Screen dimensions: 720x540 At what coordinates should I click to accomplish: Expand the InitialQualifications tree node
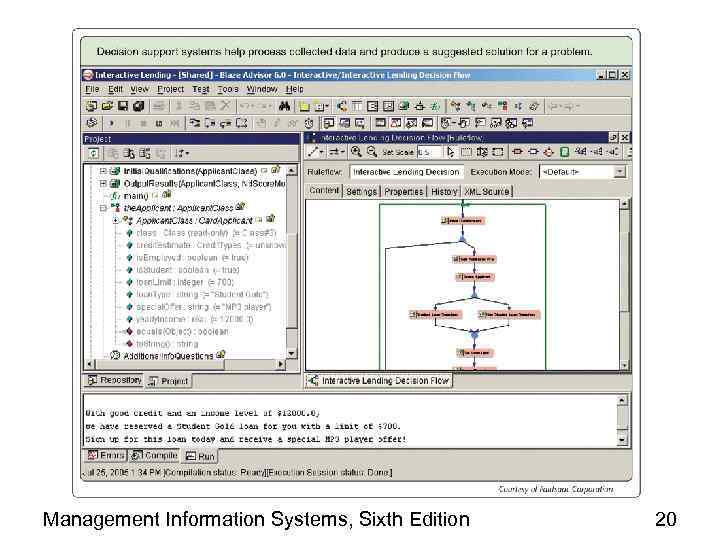pos(103,171)
